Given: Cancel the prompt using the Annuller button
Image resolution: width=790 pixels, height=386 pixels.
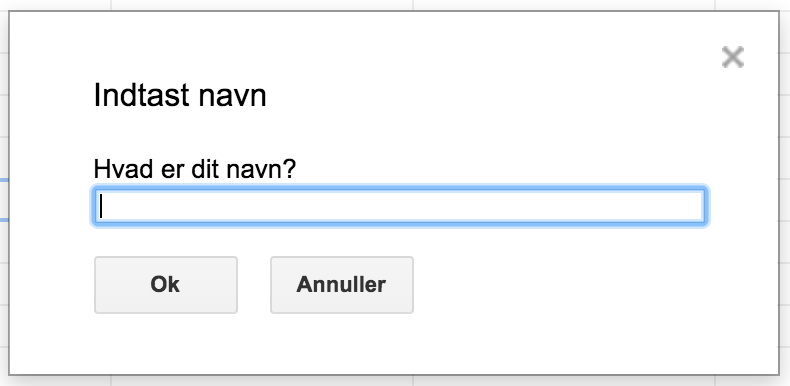Looking at the screenshot, I should pos(342,285).
